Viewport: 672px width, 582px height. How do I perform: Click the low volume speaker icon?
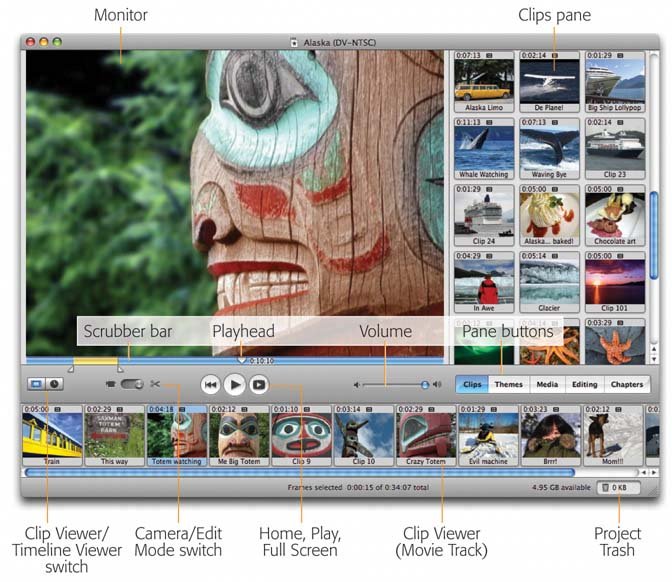(357, 384)
